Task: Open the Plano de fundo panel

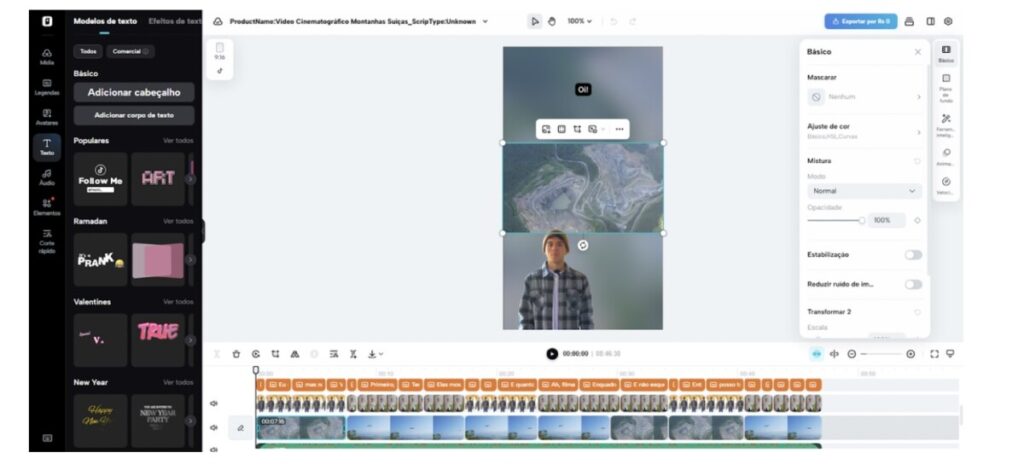Action: point(946,88)
